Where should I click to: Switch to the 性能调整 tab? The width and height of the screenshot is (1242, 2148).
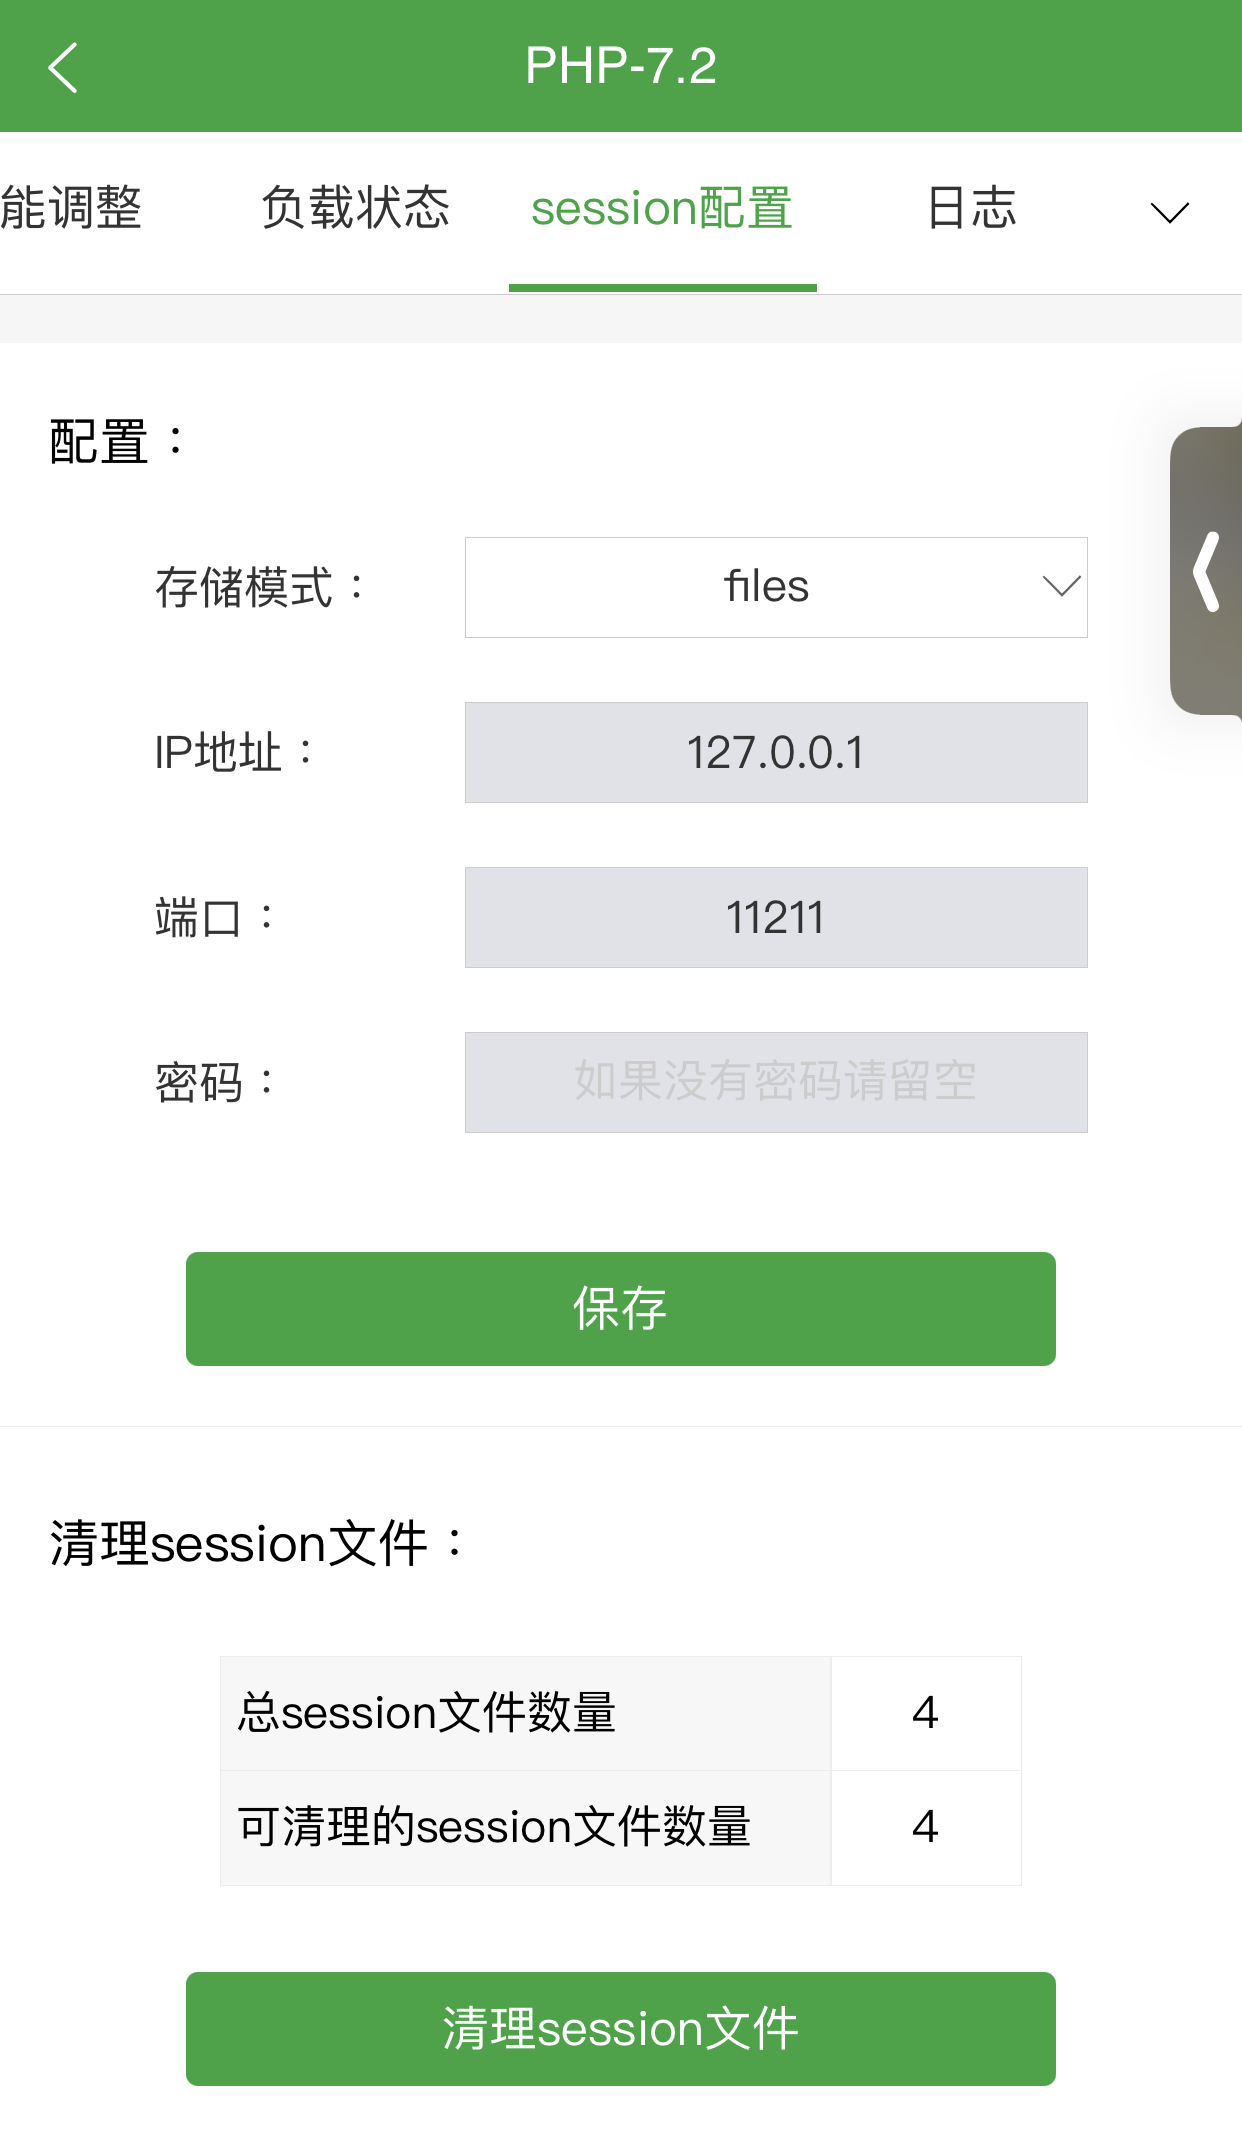point(71,208)
